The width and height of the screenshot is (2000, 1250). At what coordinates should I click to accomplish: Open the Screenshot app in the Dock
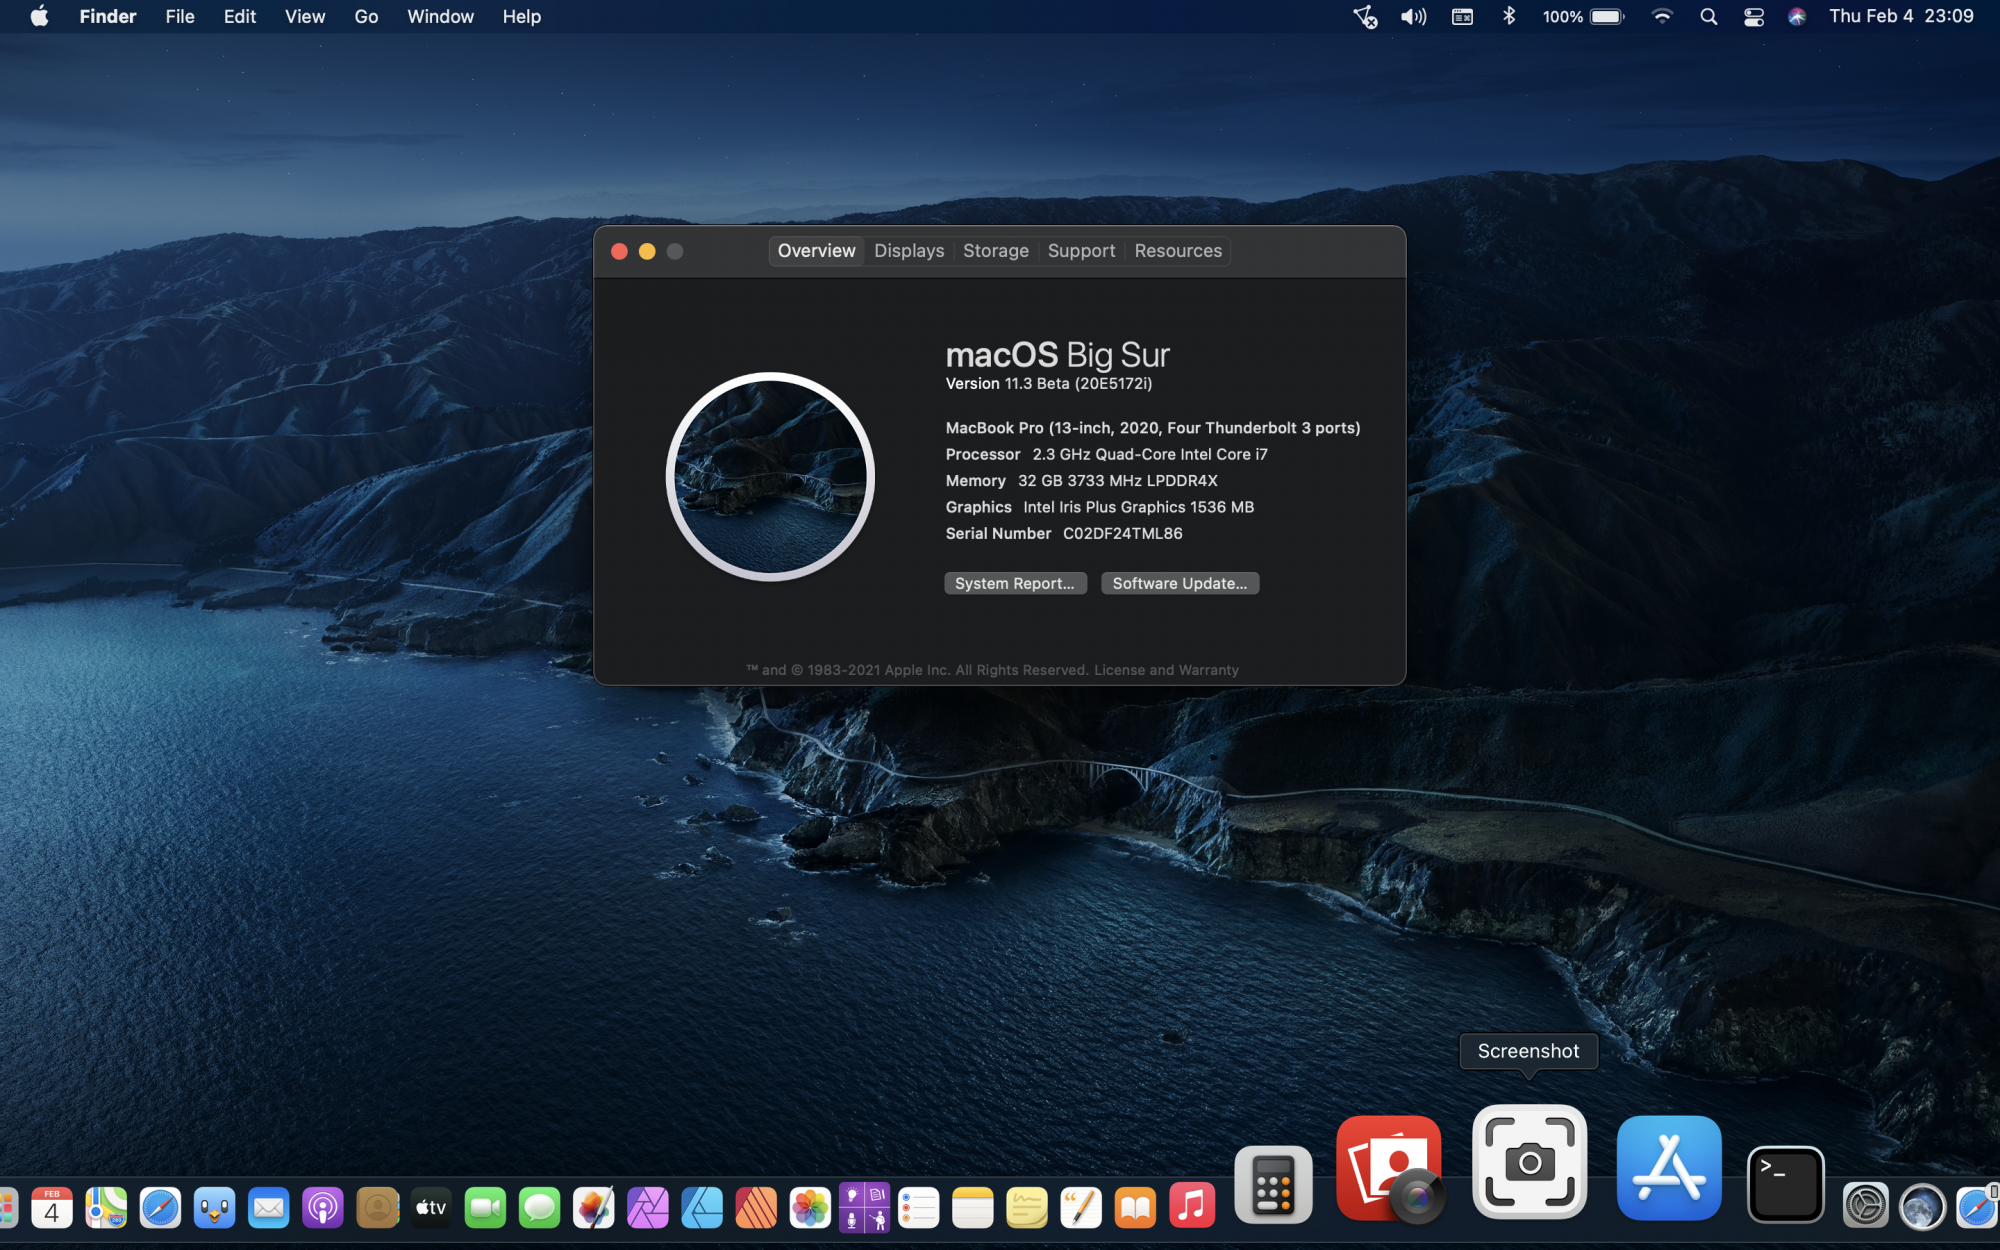(x=1529, y=1162)
